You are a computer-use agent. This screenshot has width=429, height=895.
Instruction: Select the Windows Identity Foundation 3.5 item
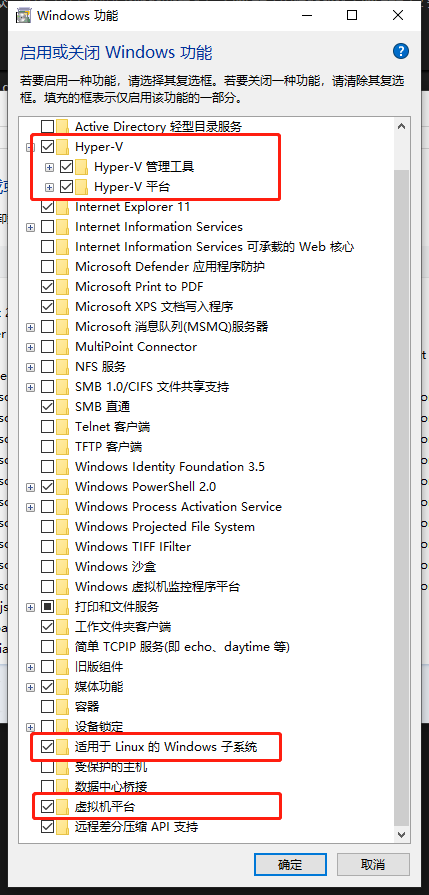click(x=170, y=467)
